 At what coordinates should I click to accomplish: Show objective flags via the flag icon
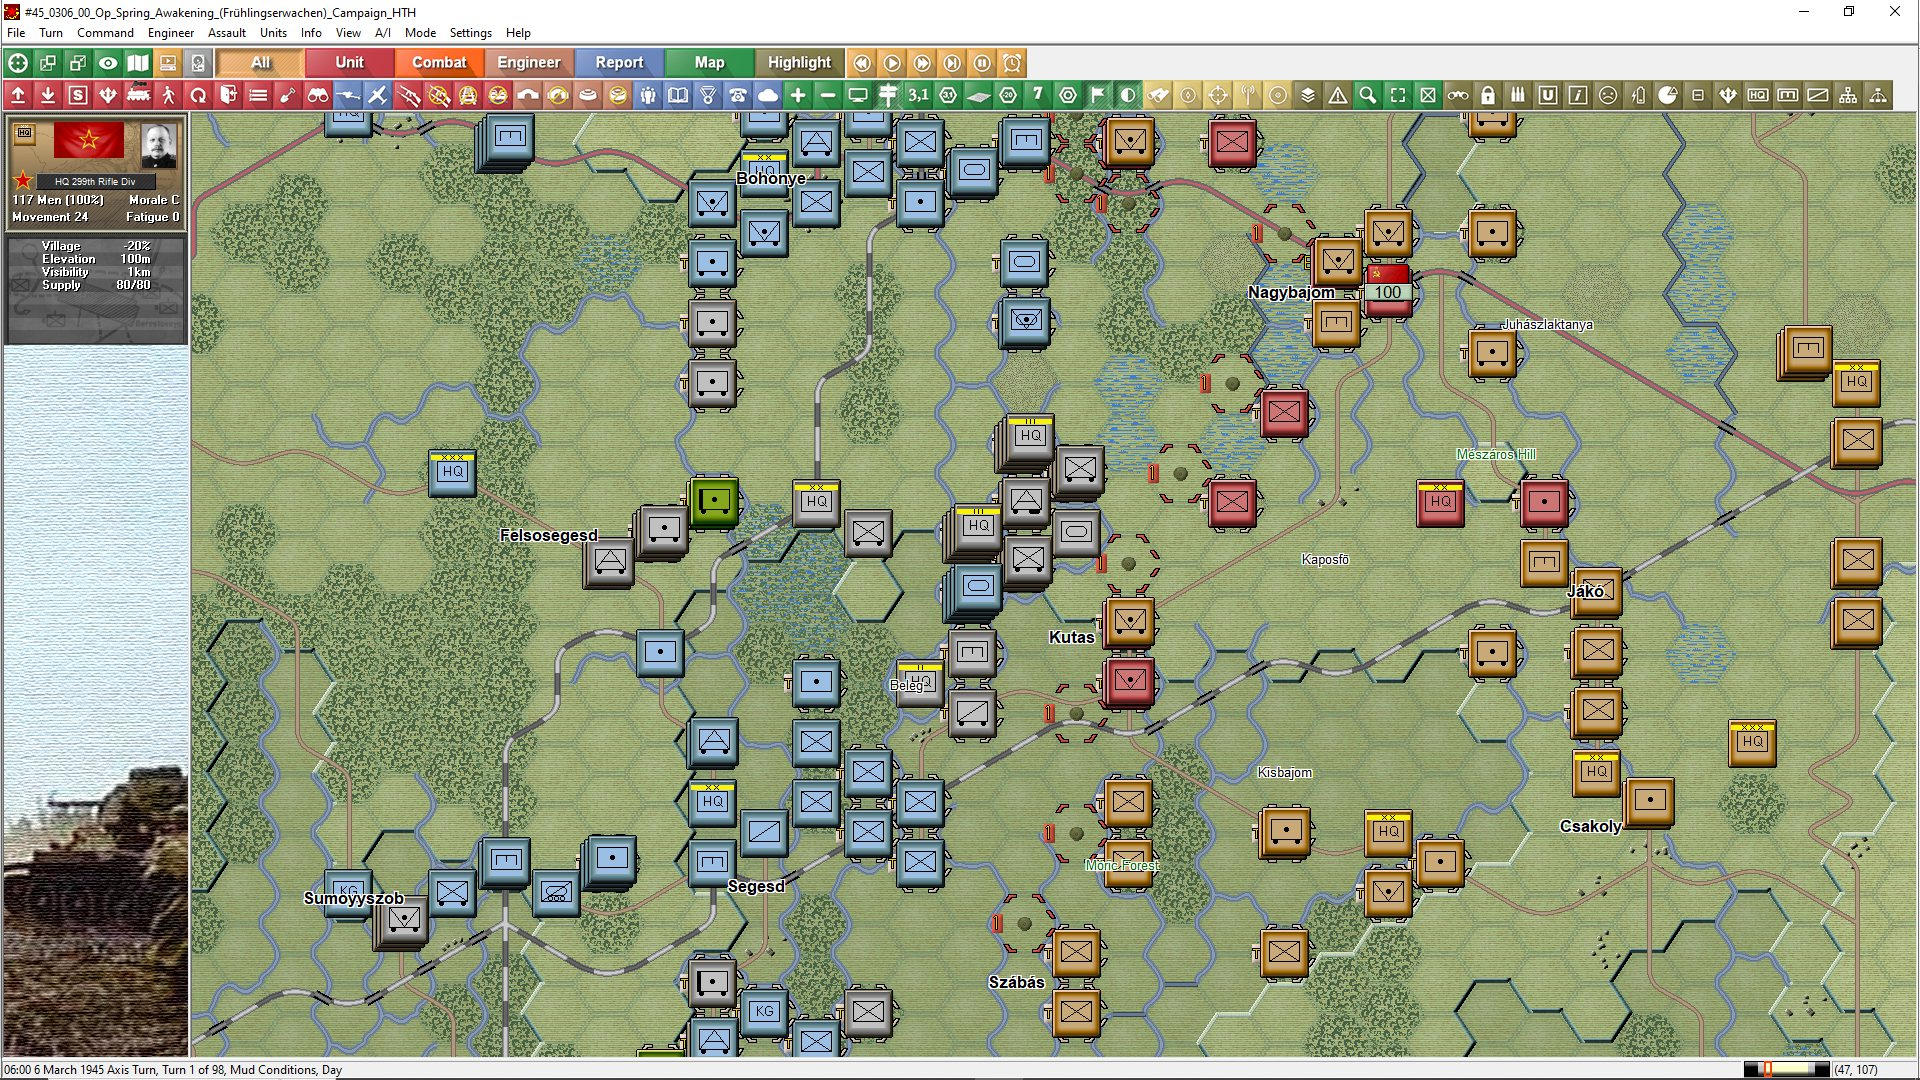(x=1097, y=95)
